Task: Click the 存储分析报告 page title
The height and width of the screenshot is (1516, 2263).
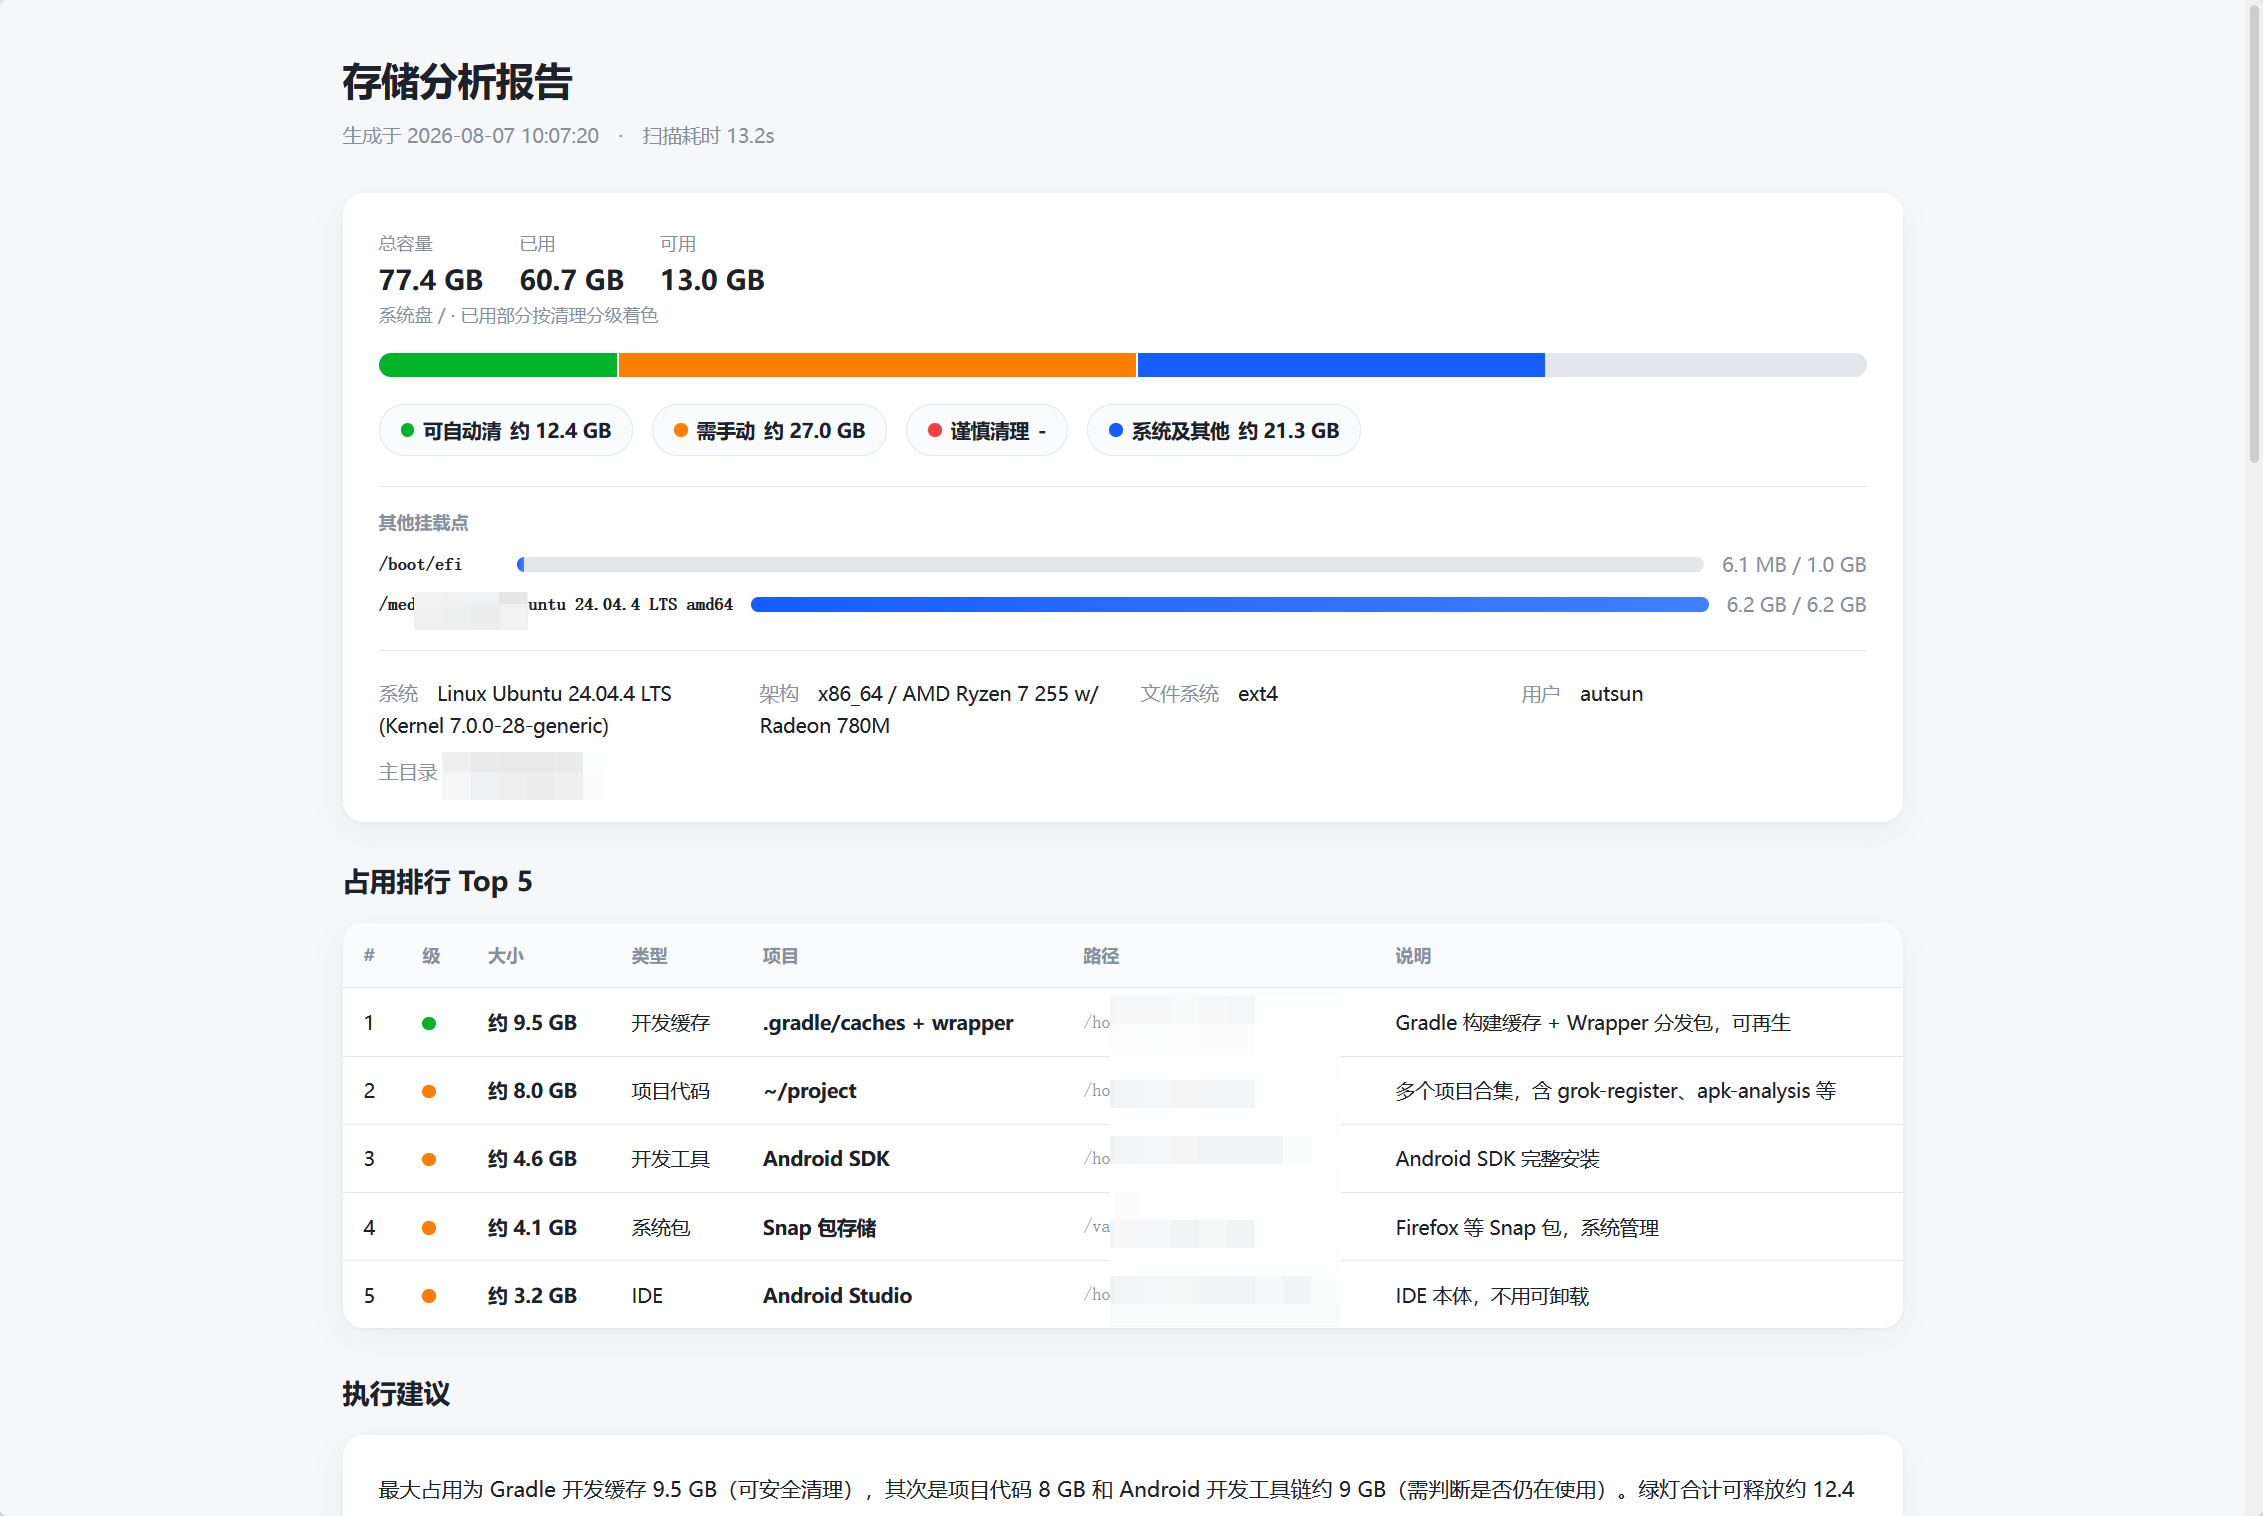Action: pyautogui.click(x=457, y=82)
